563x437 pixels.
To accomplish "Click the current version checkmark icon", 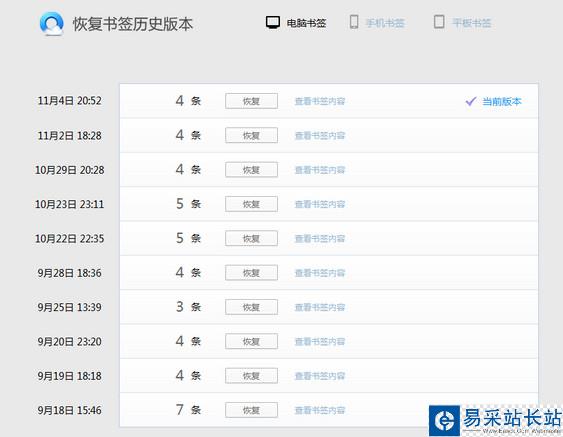I will (x=471, y=102).
